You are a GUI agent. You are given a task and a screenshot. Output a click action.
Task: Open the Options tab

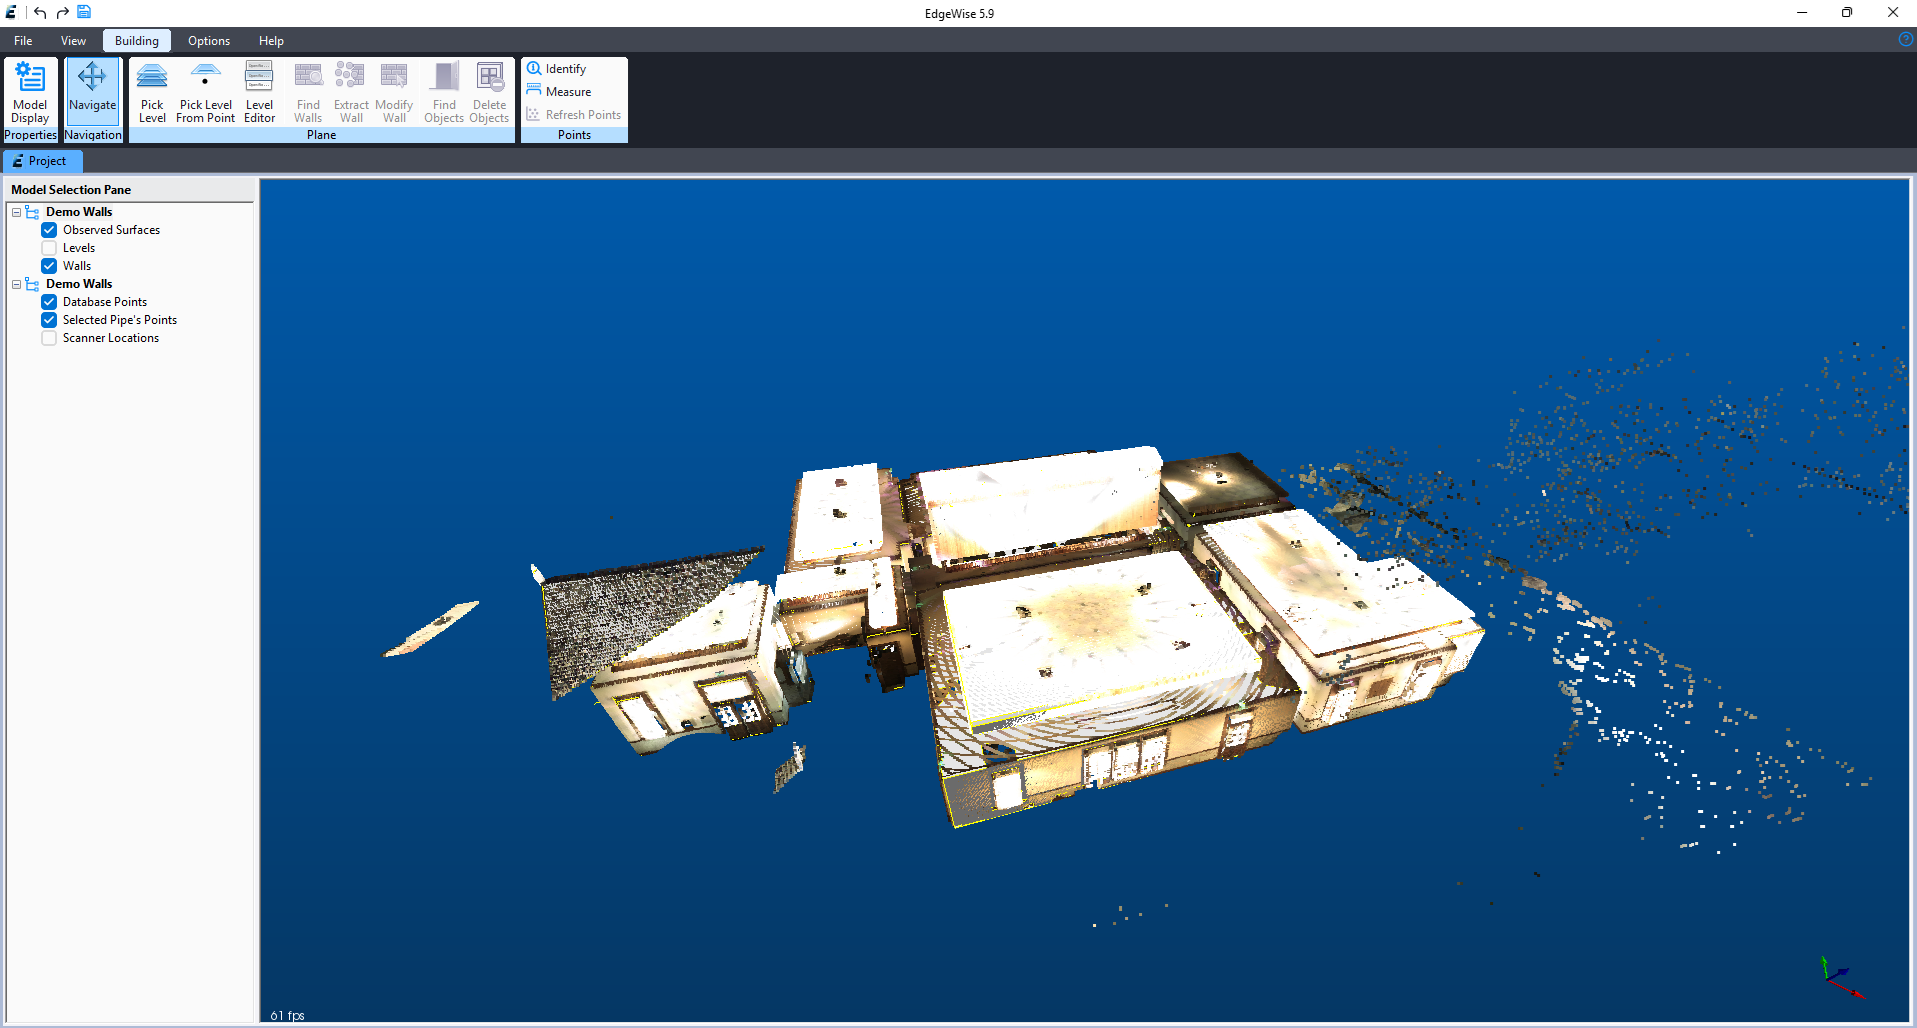(x=209, y=41)
